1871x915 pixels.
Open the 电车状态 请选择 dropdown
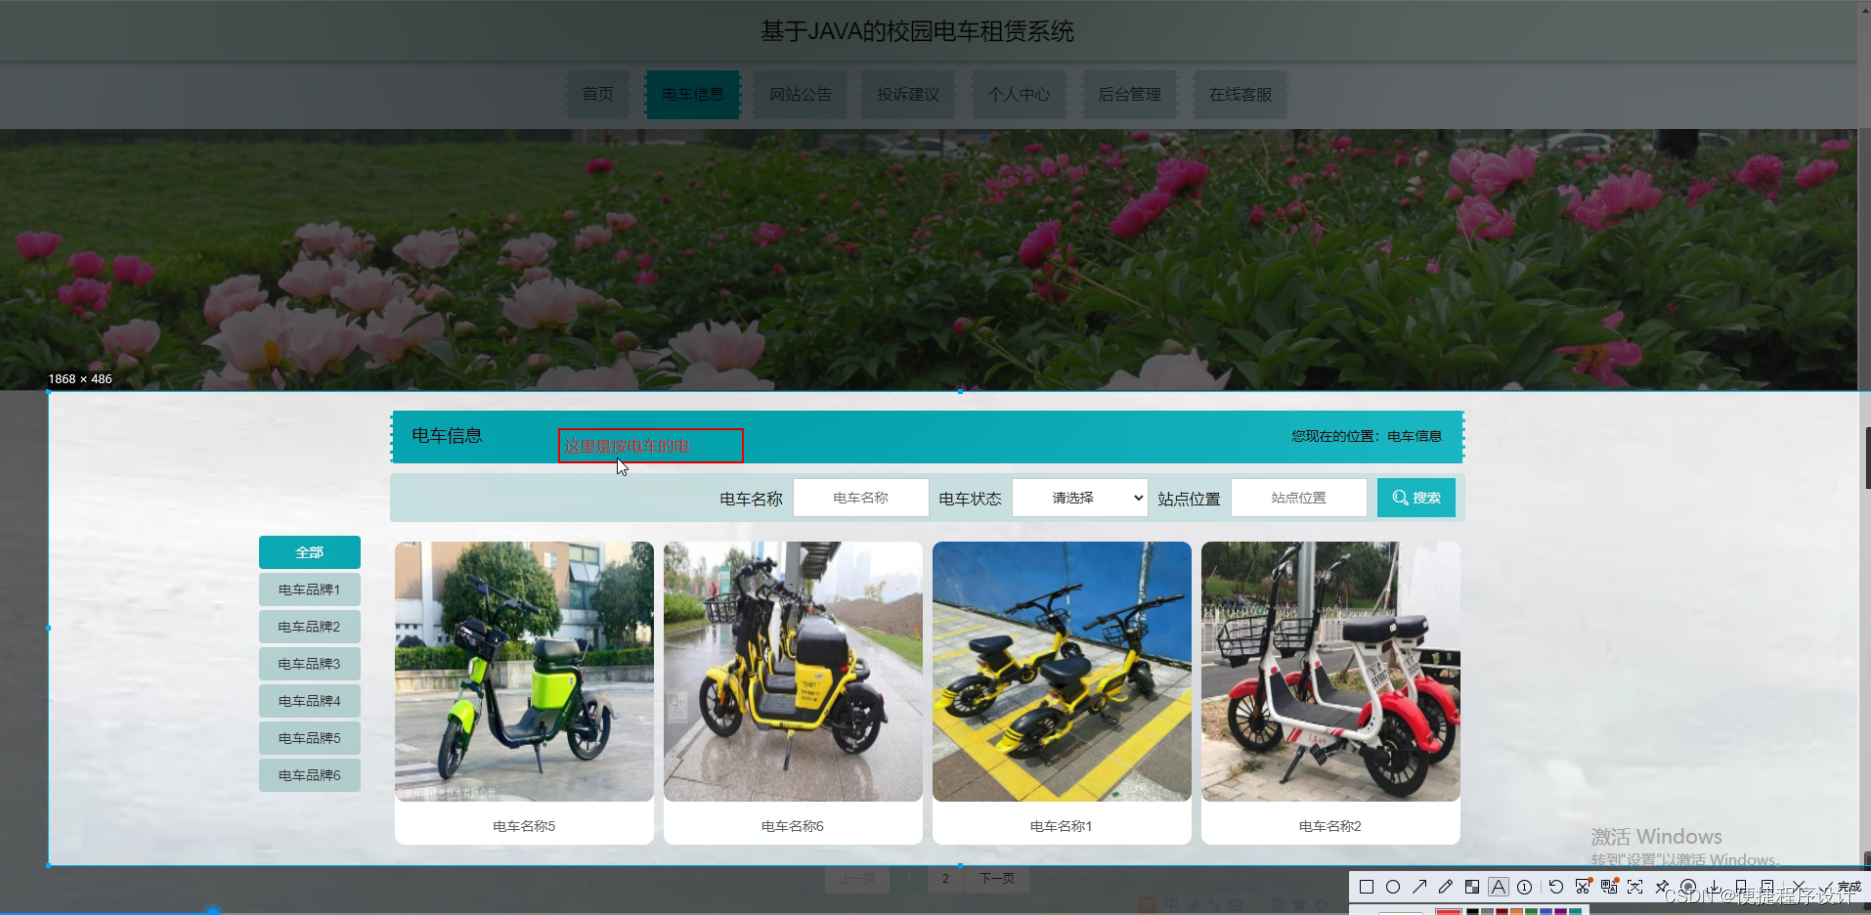pyautogui.click(x=1079, y=497)
